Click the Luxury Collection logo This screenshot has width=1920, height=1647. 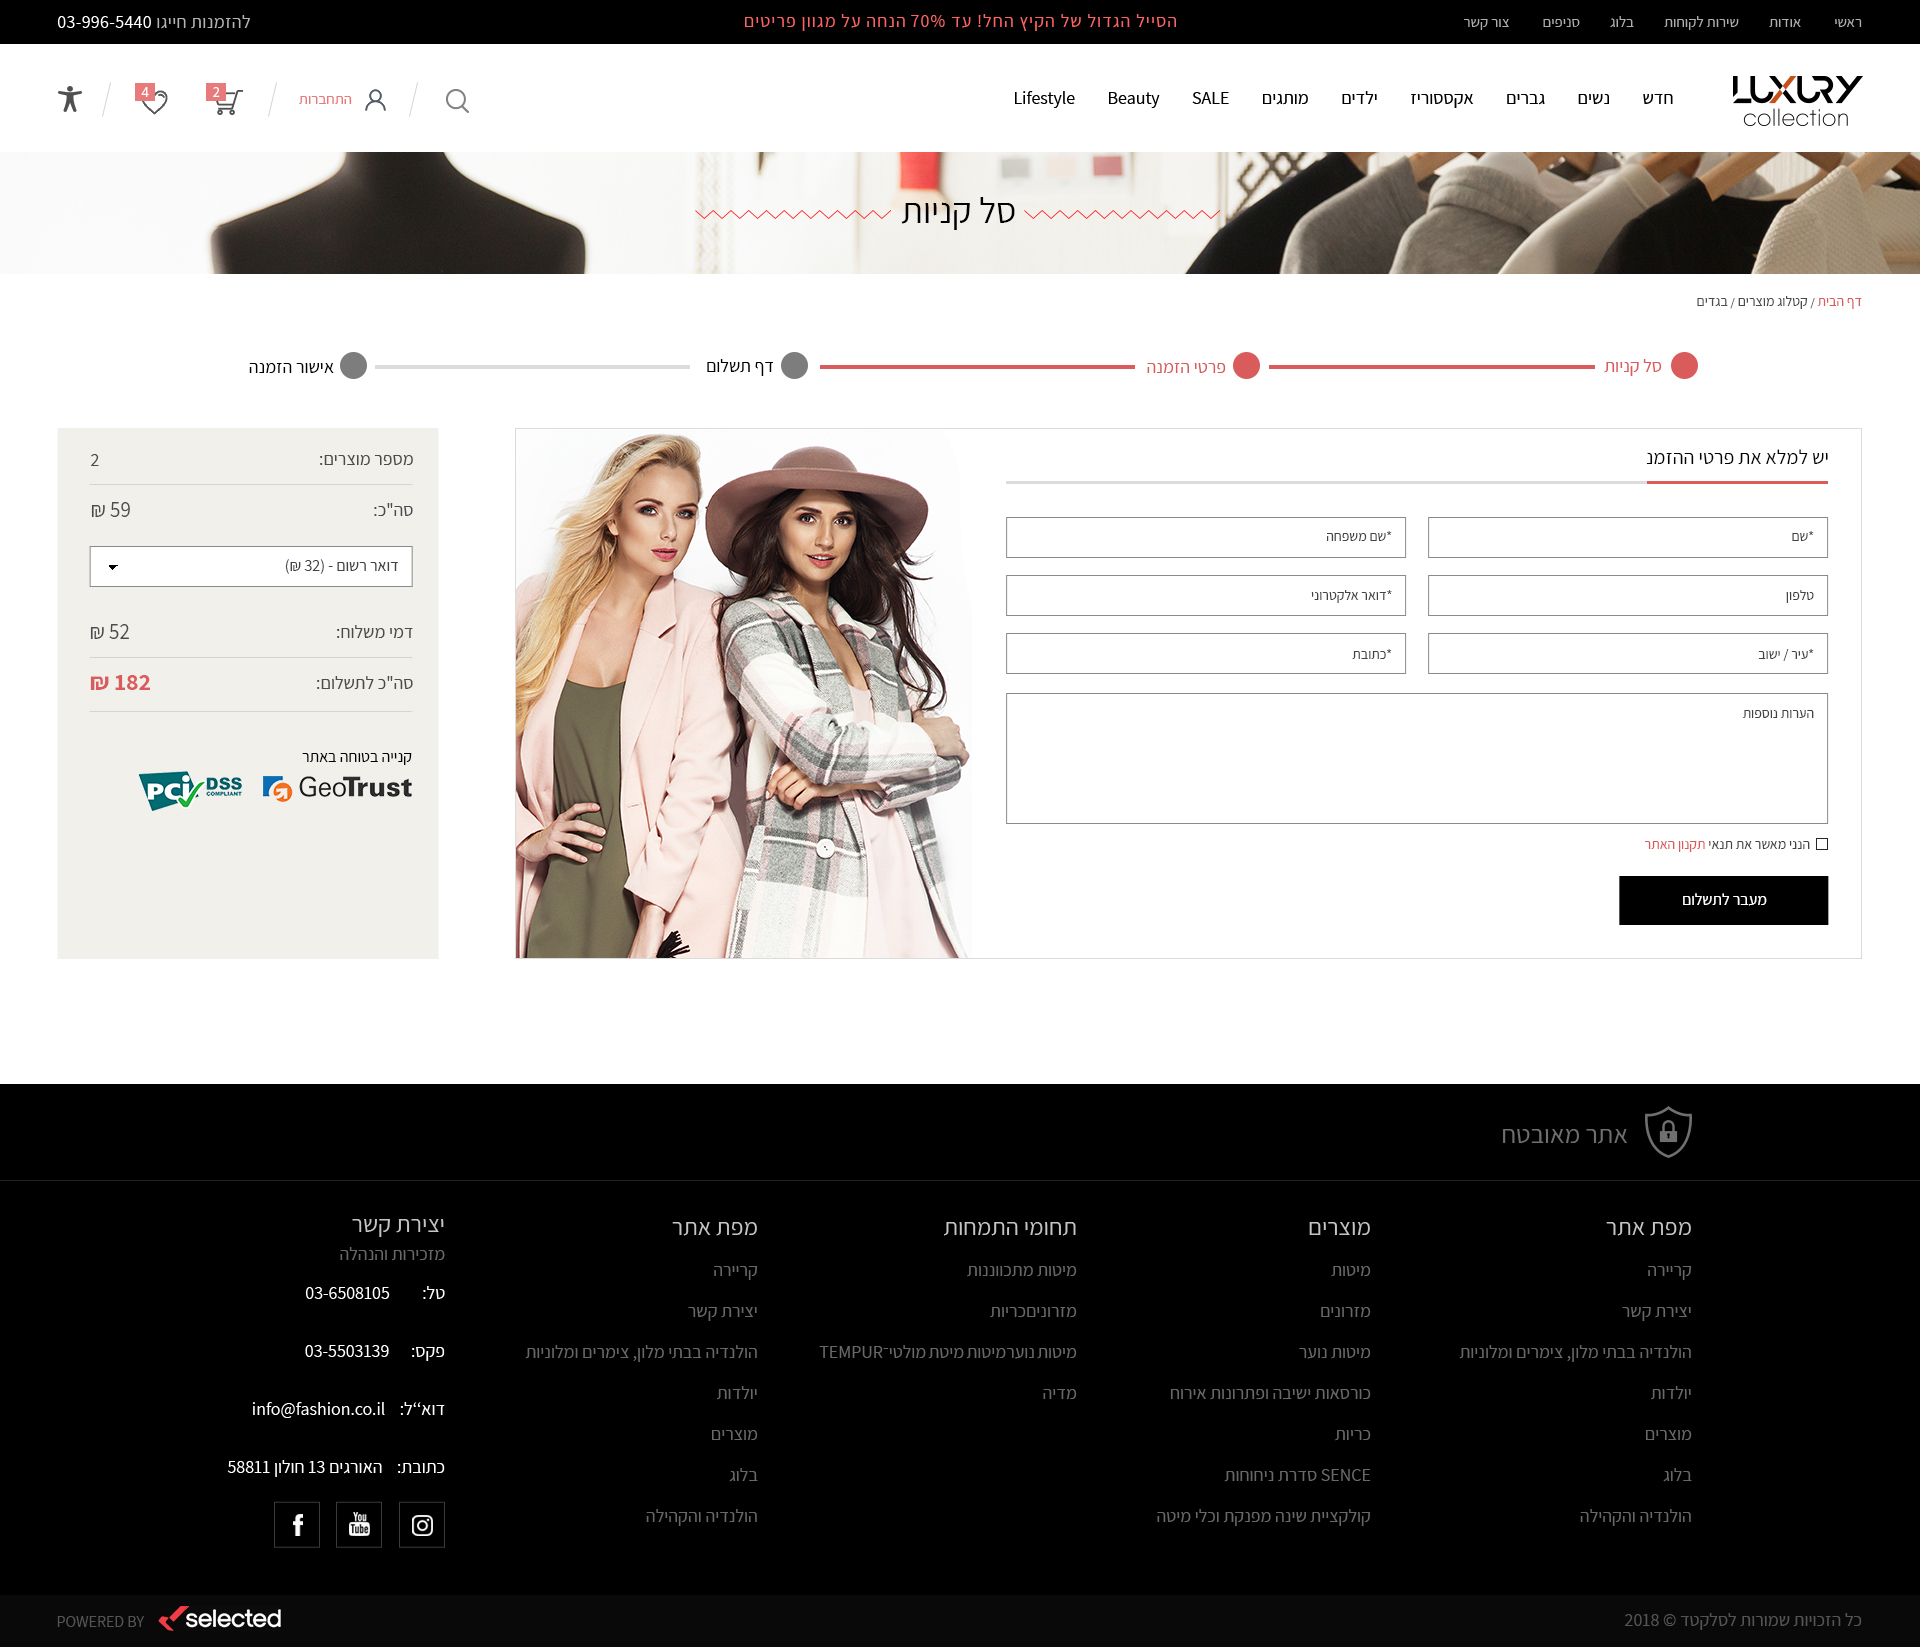click(1796, 101)
